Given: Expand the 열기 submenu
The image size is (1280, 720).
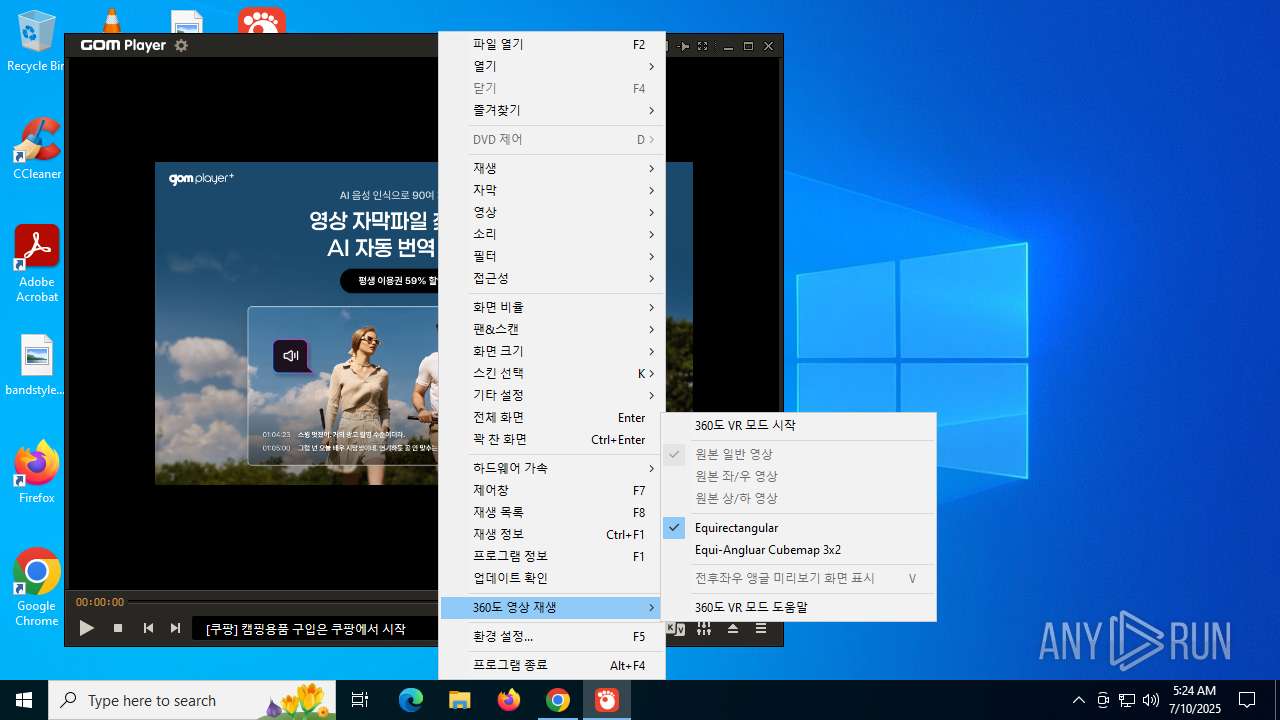Looking at the screenshot, I should (551, 66).
